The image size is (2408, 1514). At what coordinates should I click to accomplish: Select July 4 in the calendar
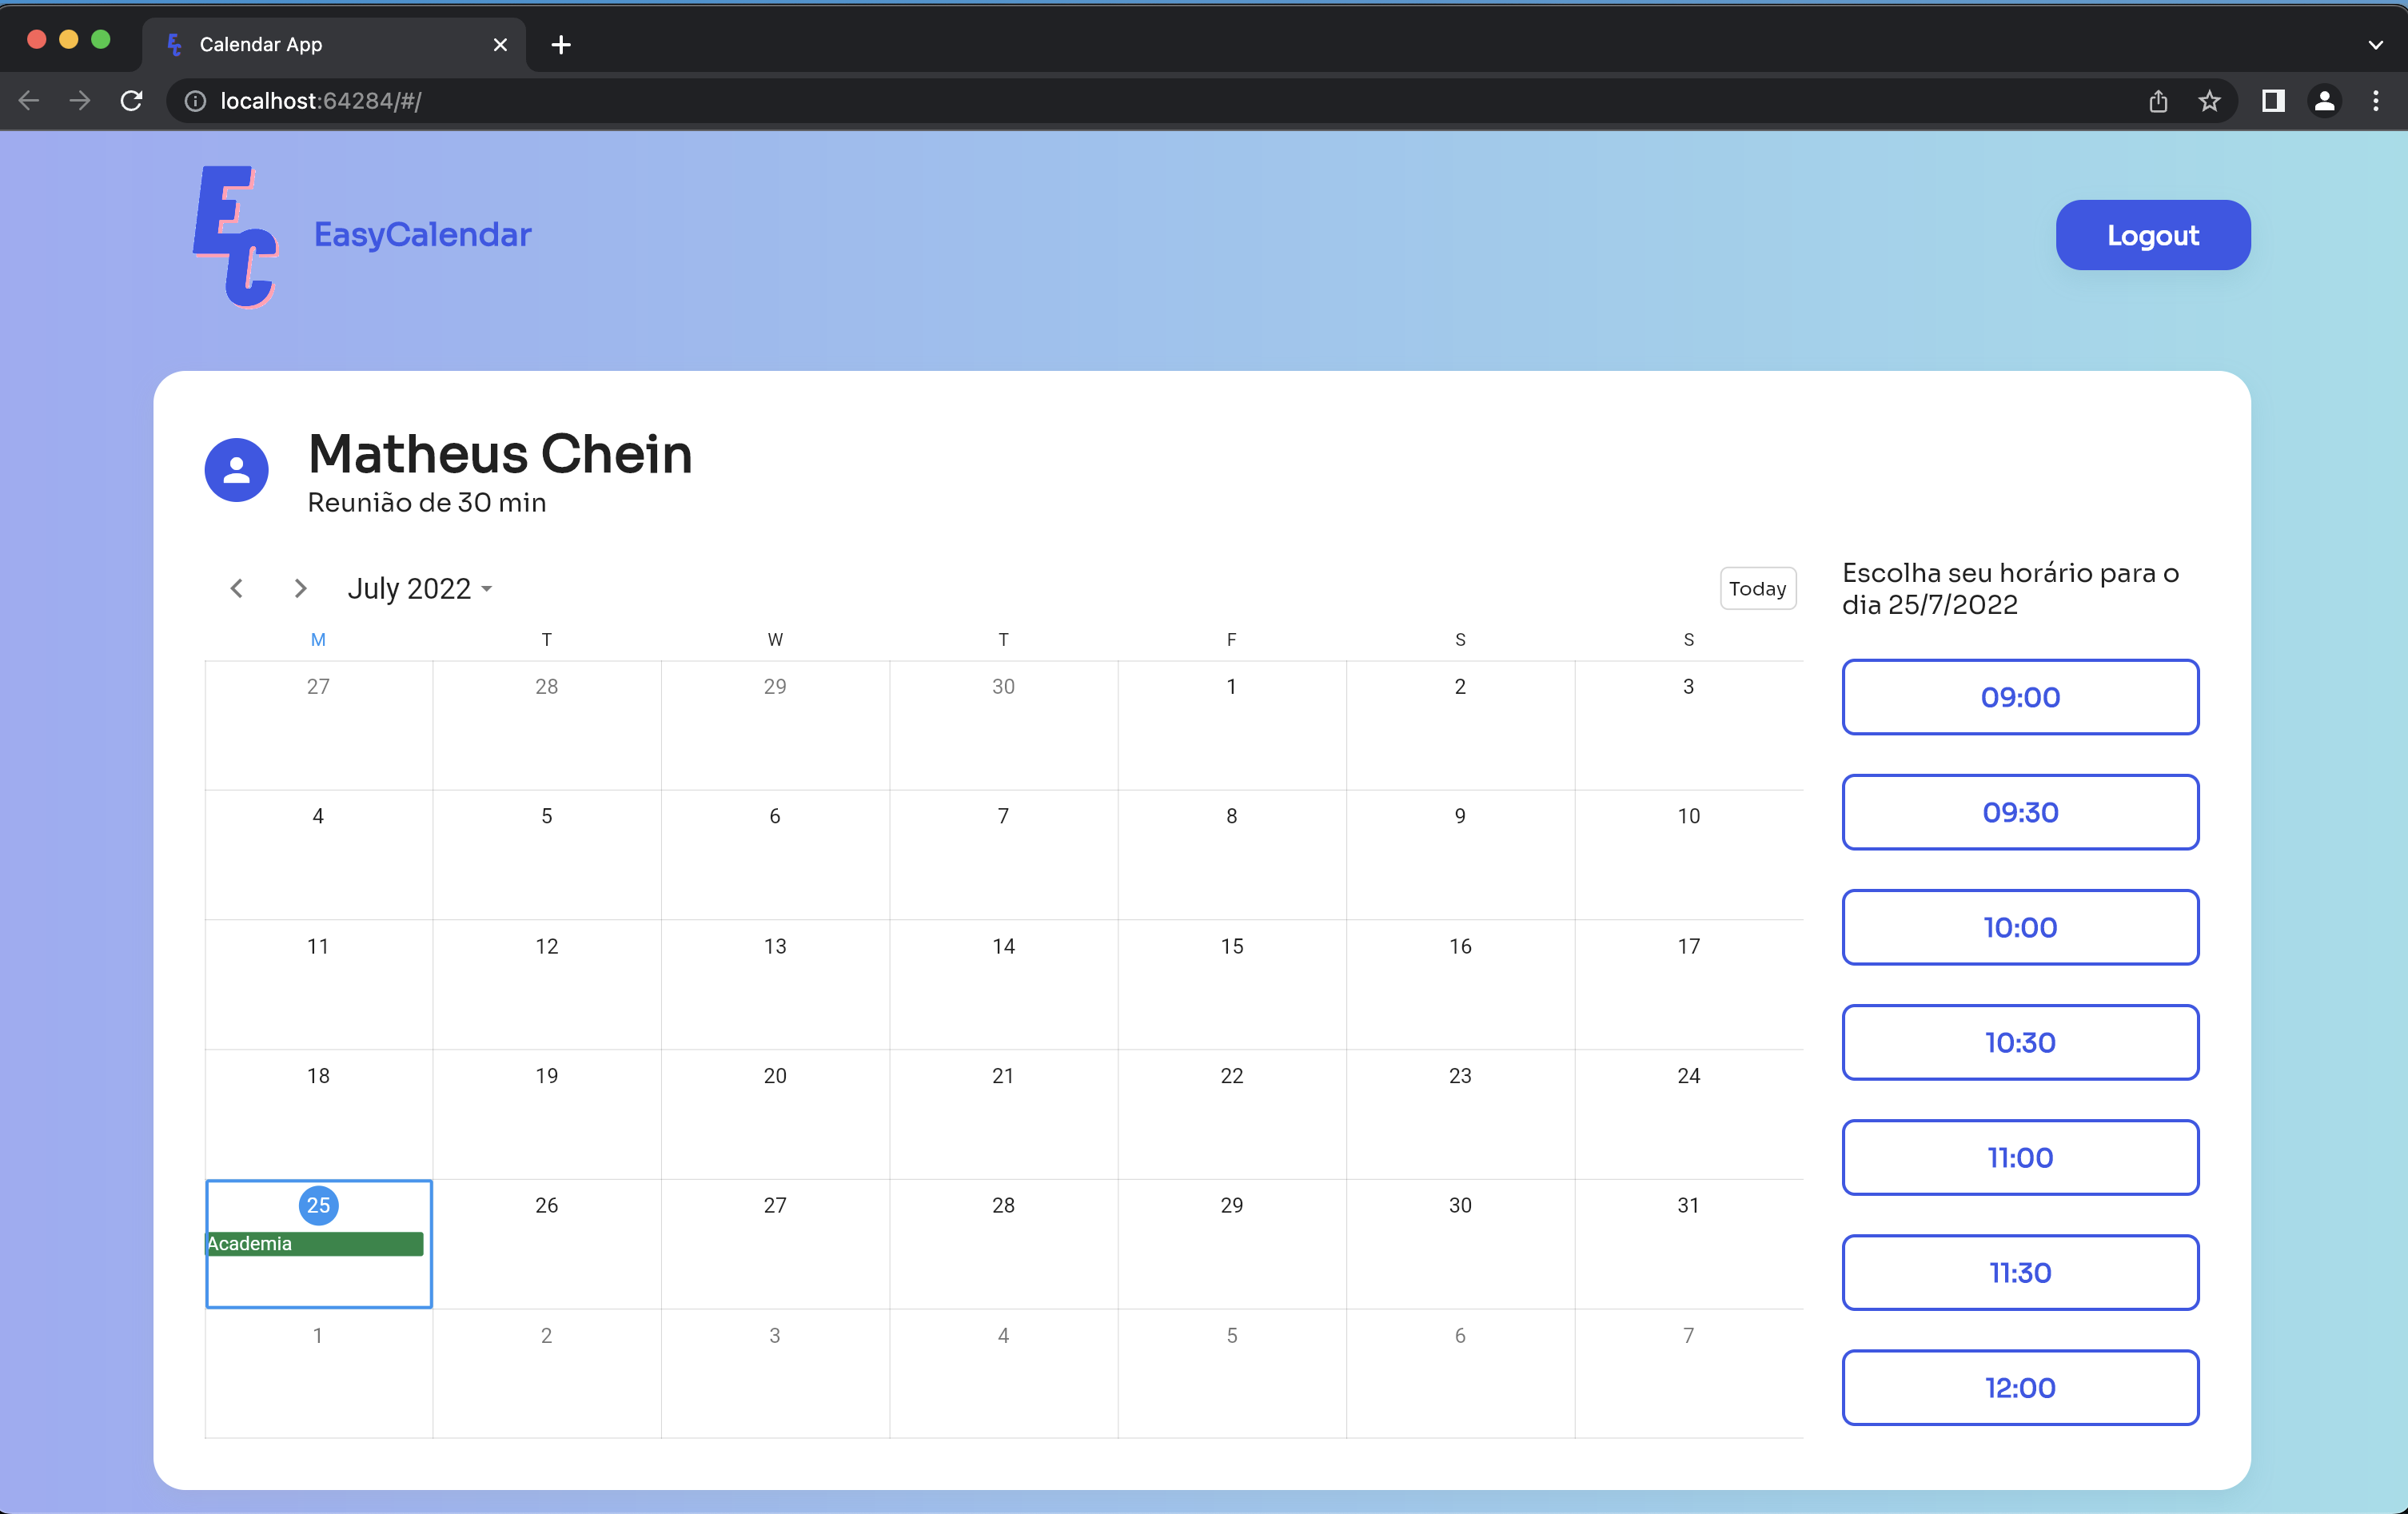[318, 855]
